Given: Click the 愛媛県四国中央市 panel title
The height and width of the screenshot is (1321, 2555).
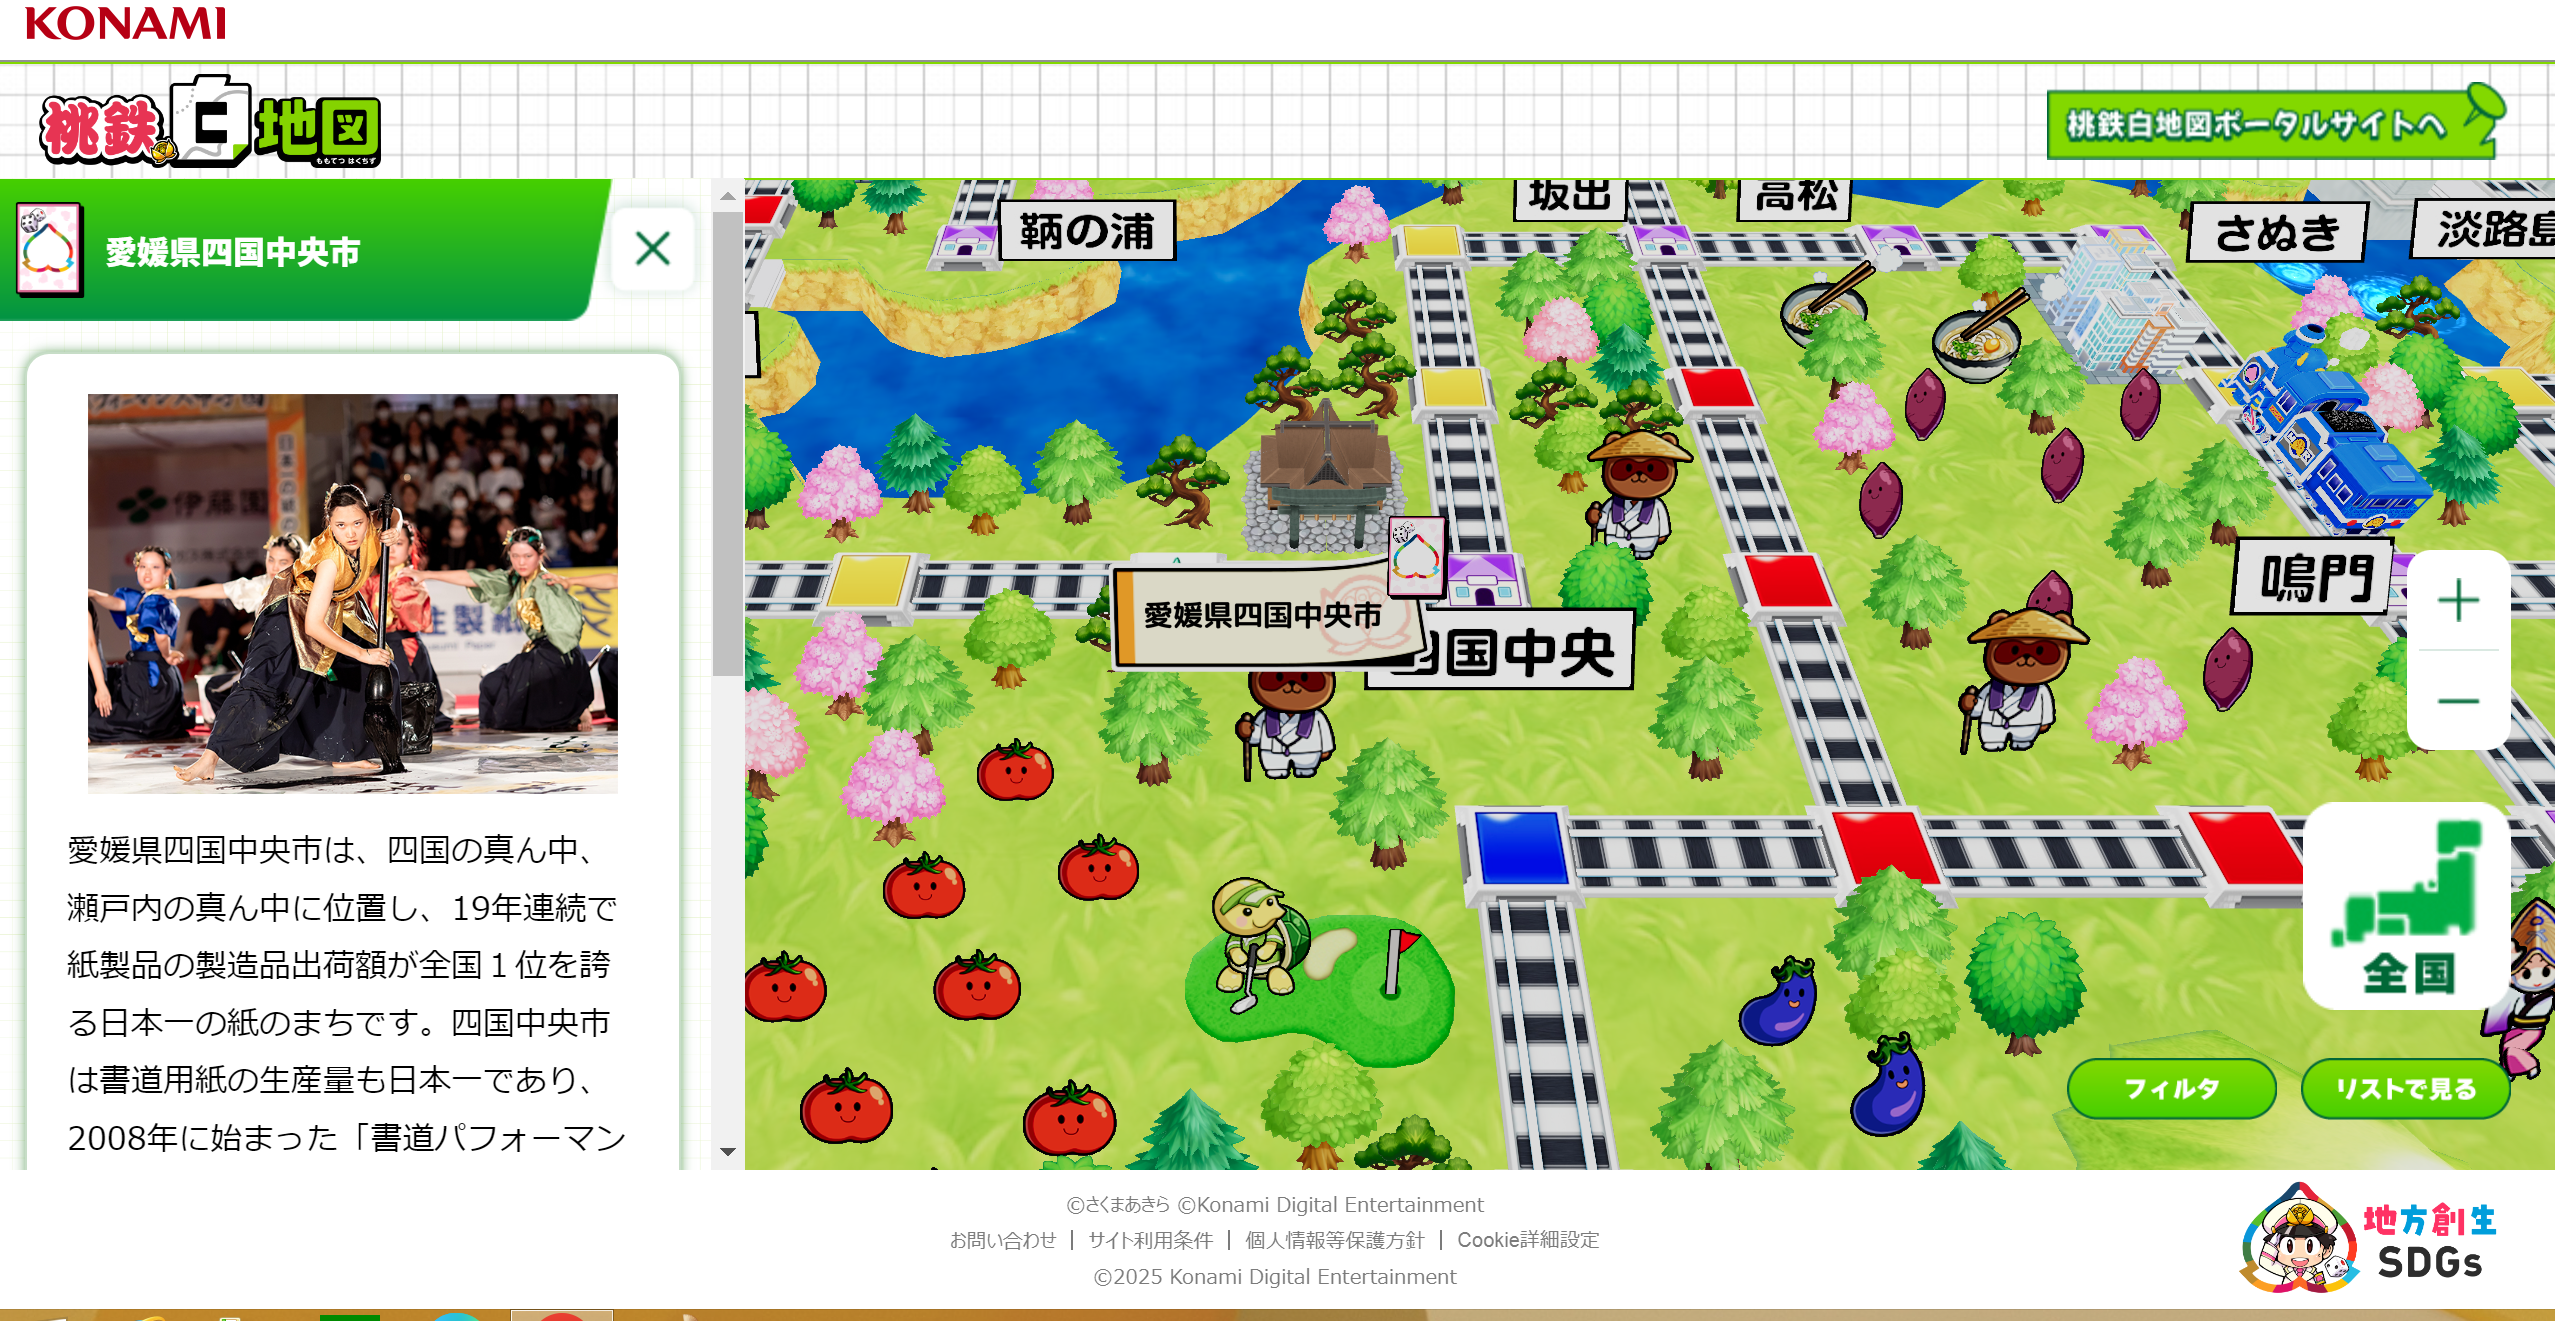Looking at the screenshot, I should (x=232, y=252).
